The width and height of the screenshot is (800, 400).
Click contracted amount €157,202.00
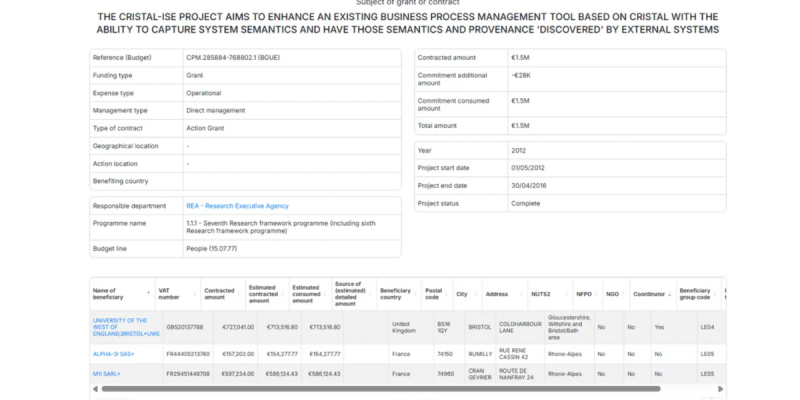(237, 354)
